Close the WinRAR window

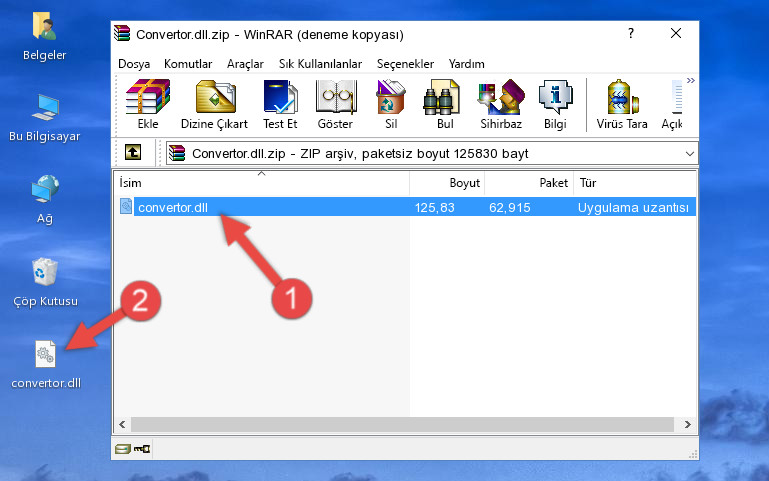click(x=676, y=33)
